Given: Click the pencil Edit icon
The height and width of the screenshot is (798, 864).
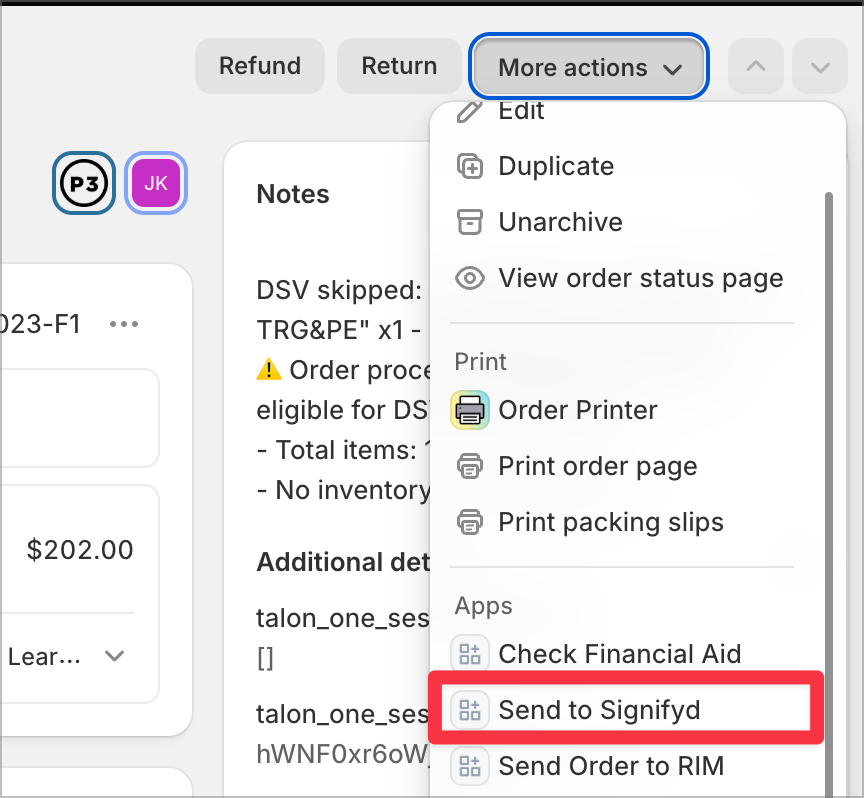Looking at the screenshot, I should (x=470, y=111).
